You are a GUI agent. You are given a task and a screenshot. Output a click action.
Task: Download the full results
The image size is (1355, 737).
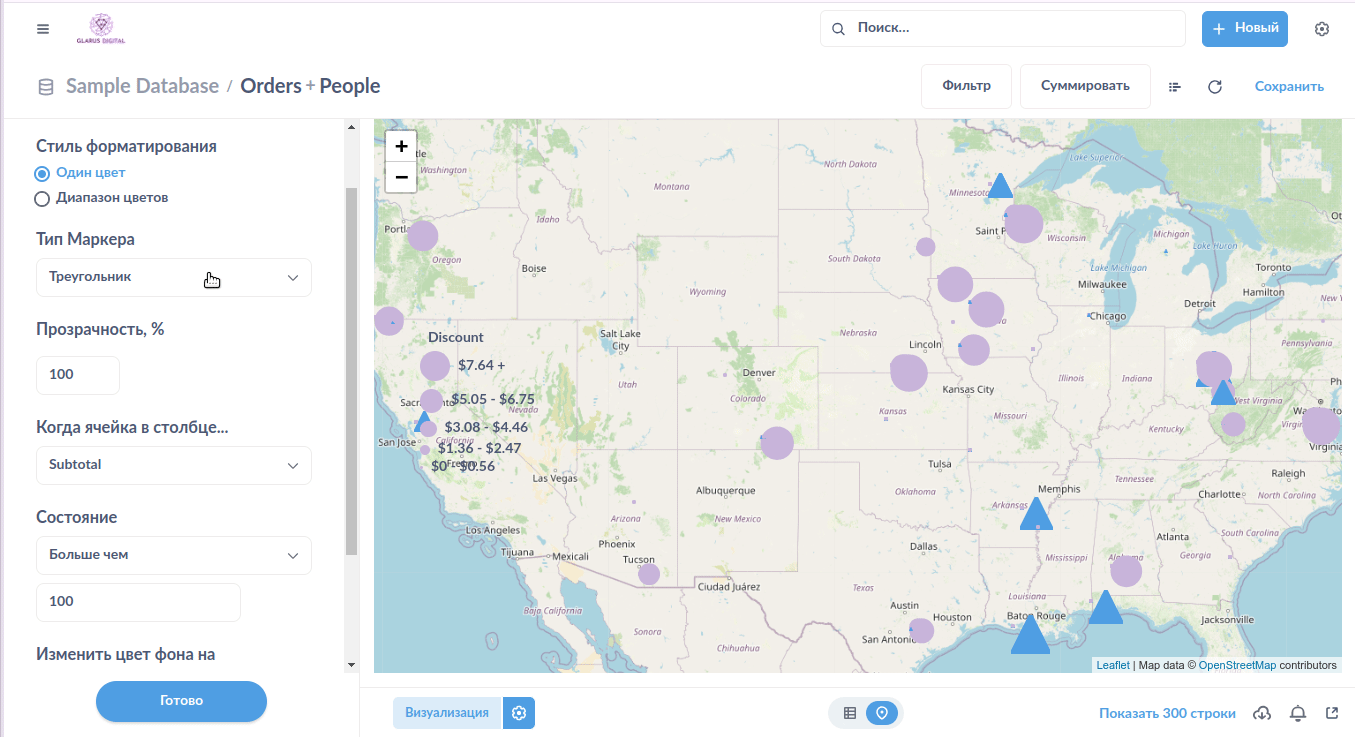pyautogui.click(x=1262, y=713)
